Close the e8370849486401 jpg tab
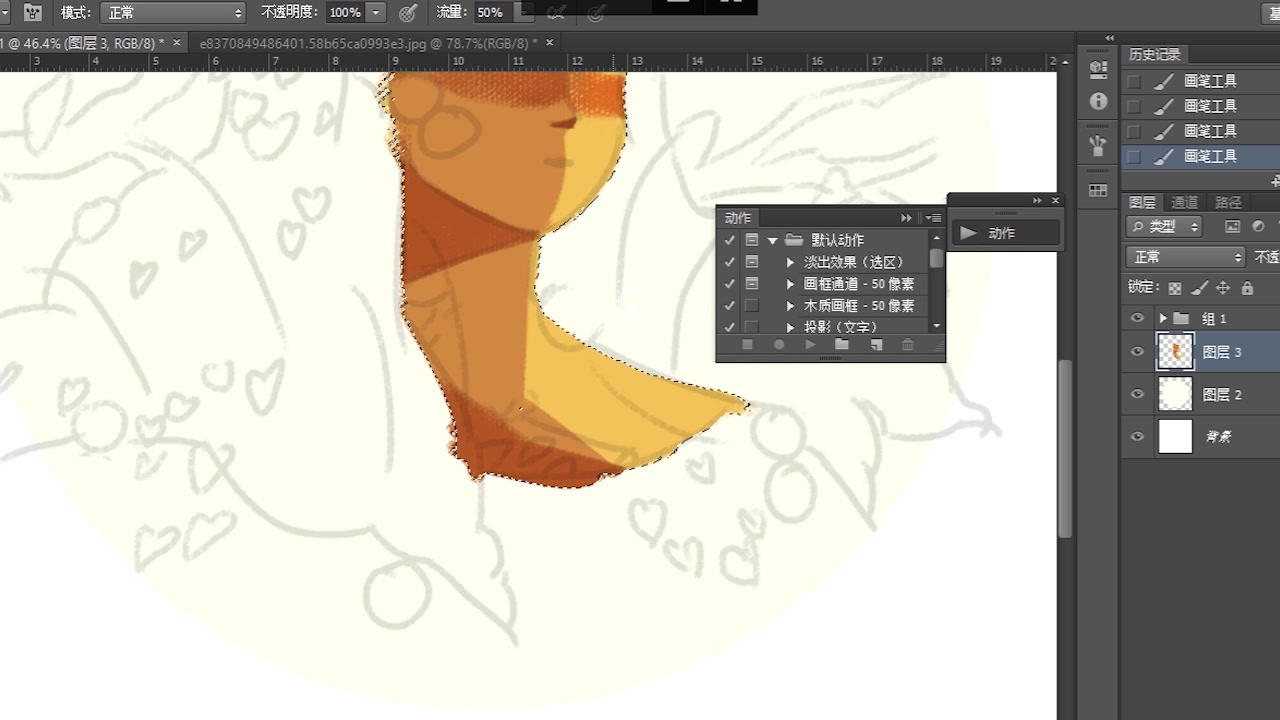This screenshot has width=1280, height=720. [550, 43]
